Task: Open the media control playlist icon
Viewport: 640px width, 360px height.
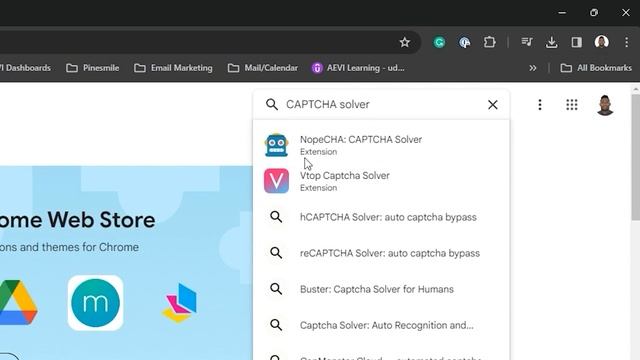Action: (527, 42)
